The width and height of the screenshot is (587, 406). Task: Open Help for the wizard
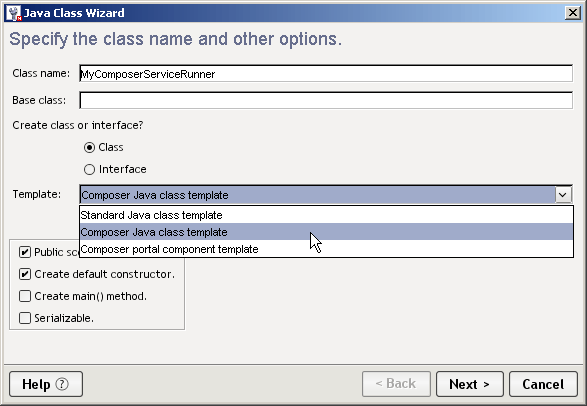point(46,384)
